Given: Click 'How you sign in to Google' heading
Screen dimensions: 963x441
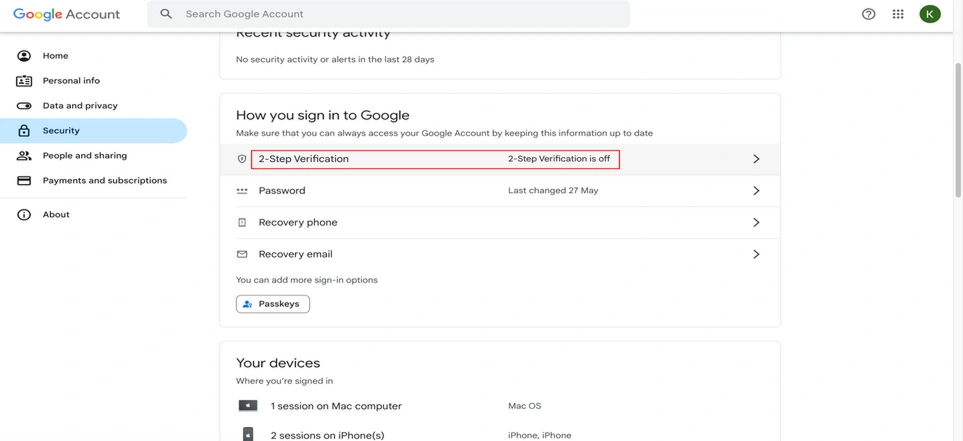Looking at the screenshot, I should (x=322, y=115).
